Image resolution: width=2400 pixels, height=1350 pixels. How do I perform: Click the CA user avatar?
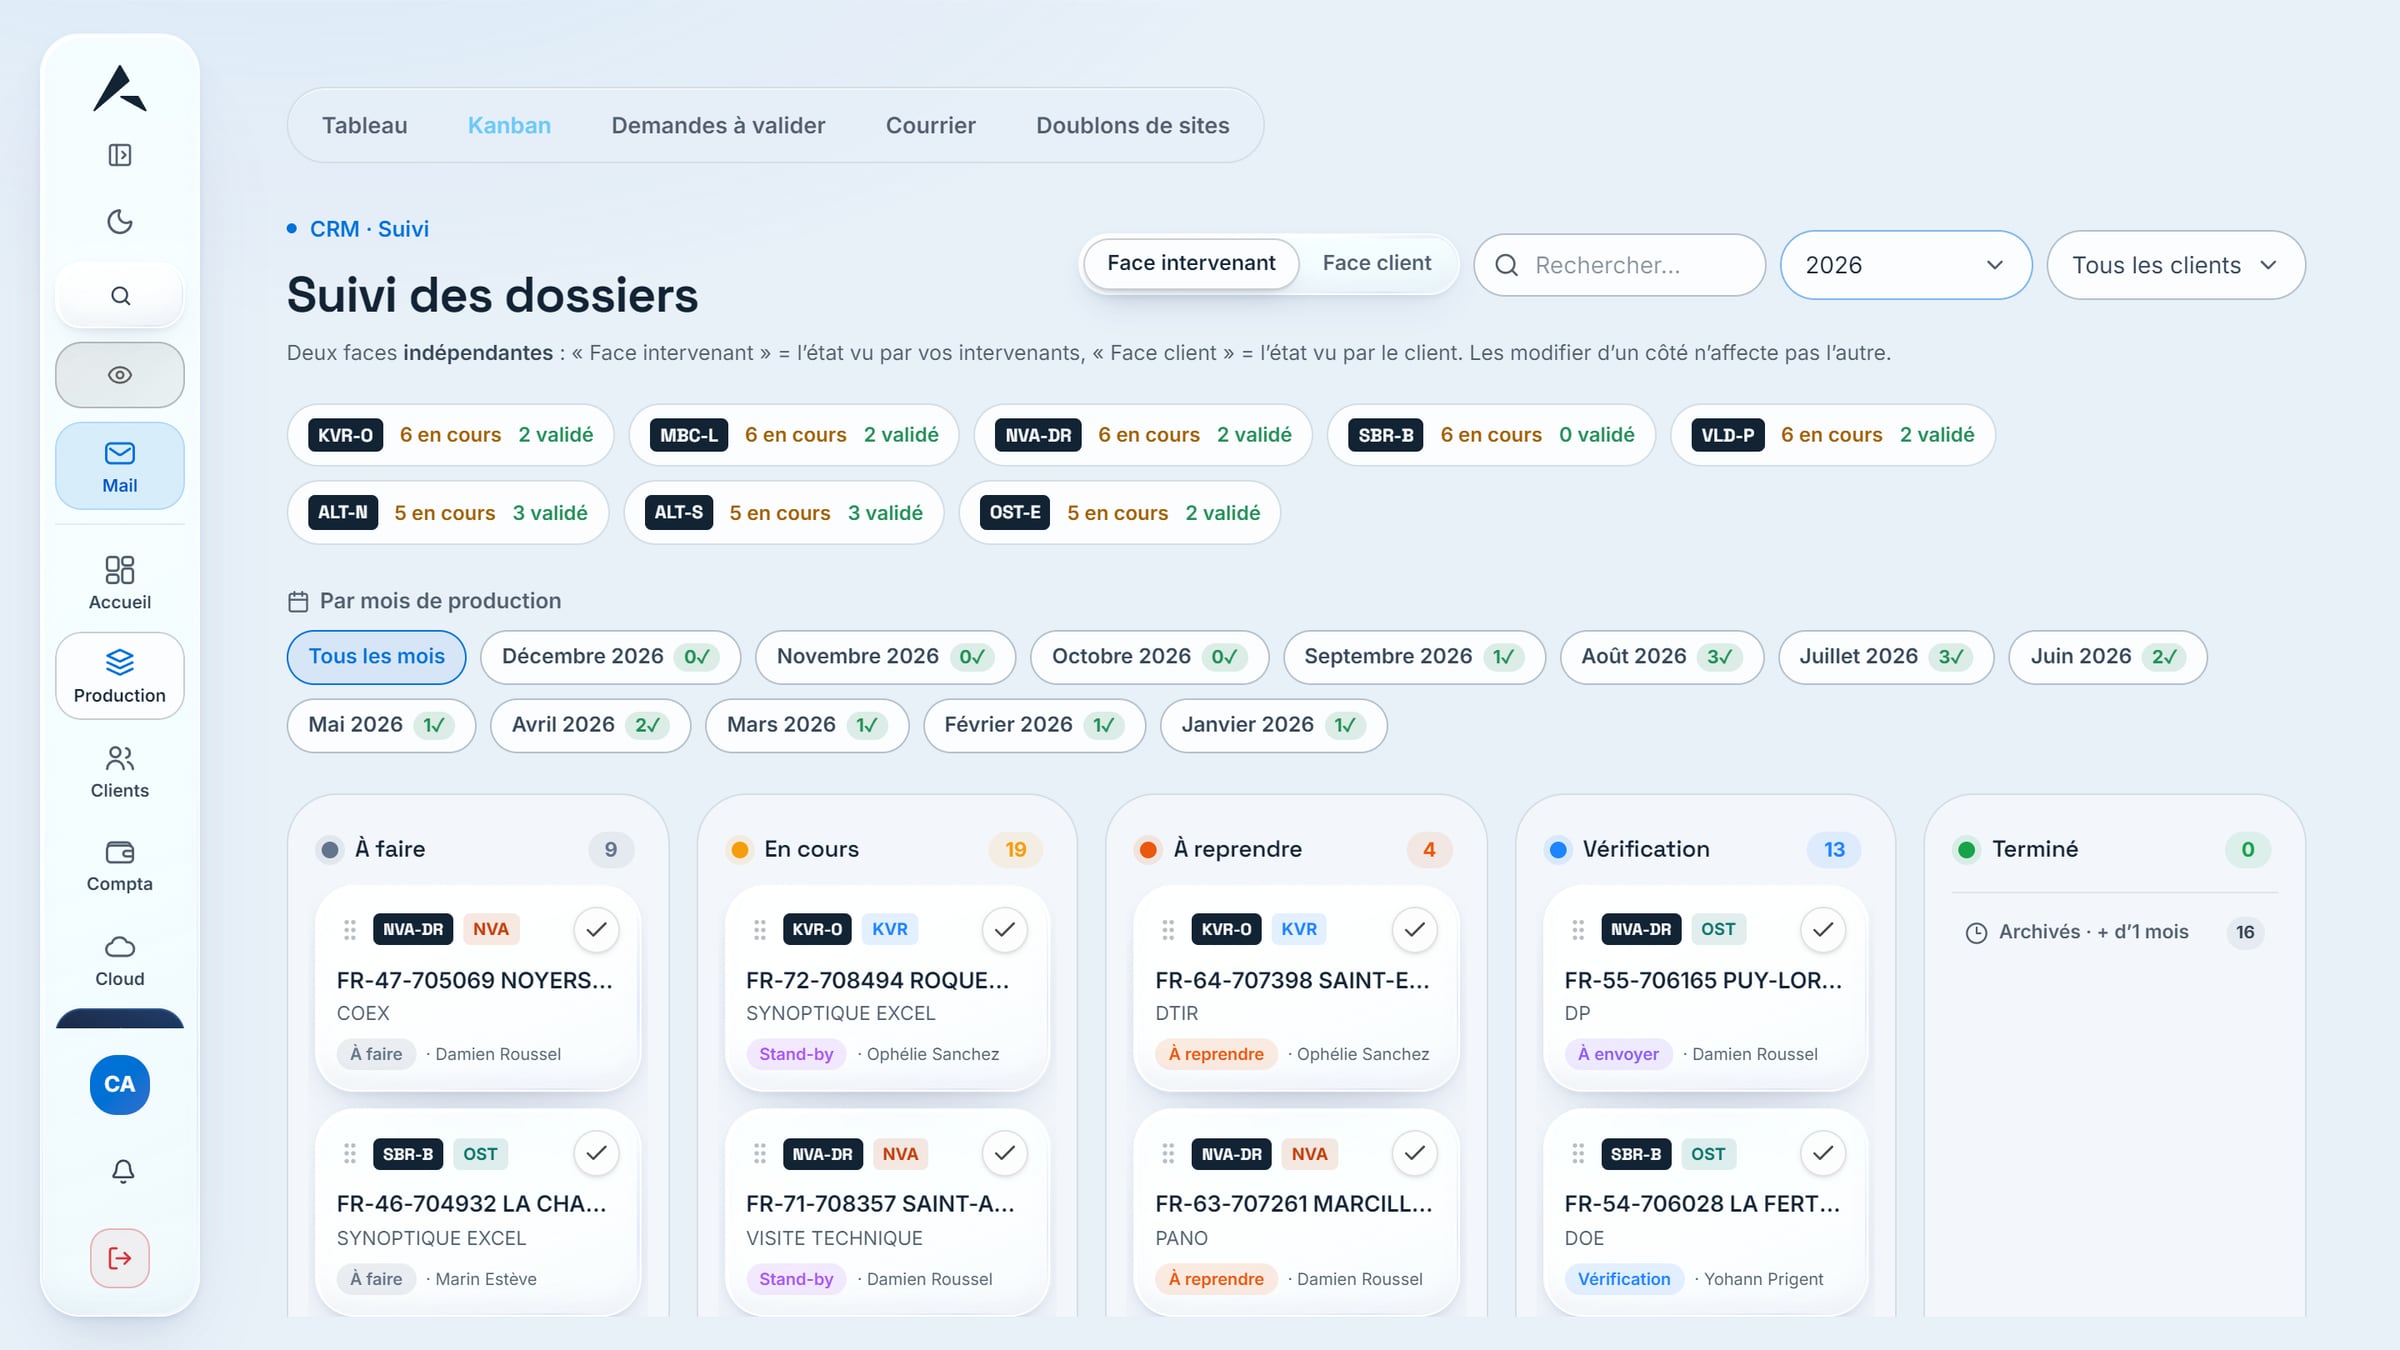[120, 1085]
